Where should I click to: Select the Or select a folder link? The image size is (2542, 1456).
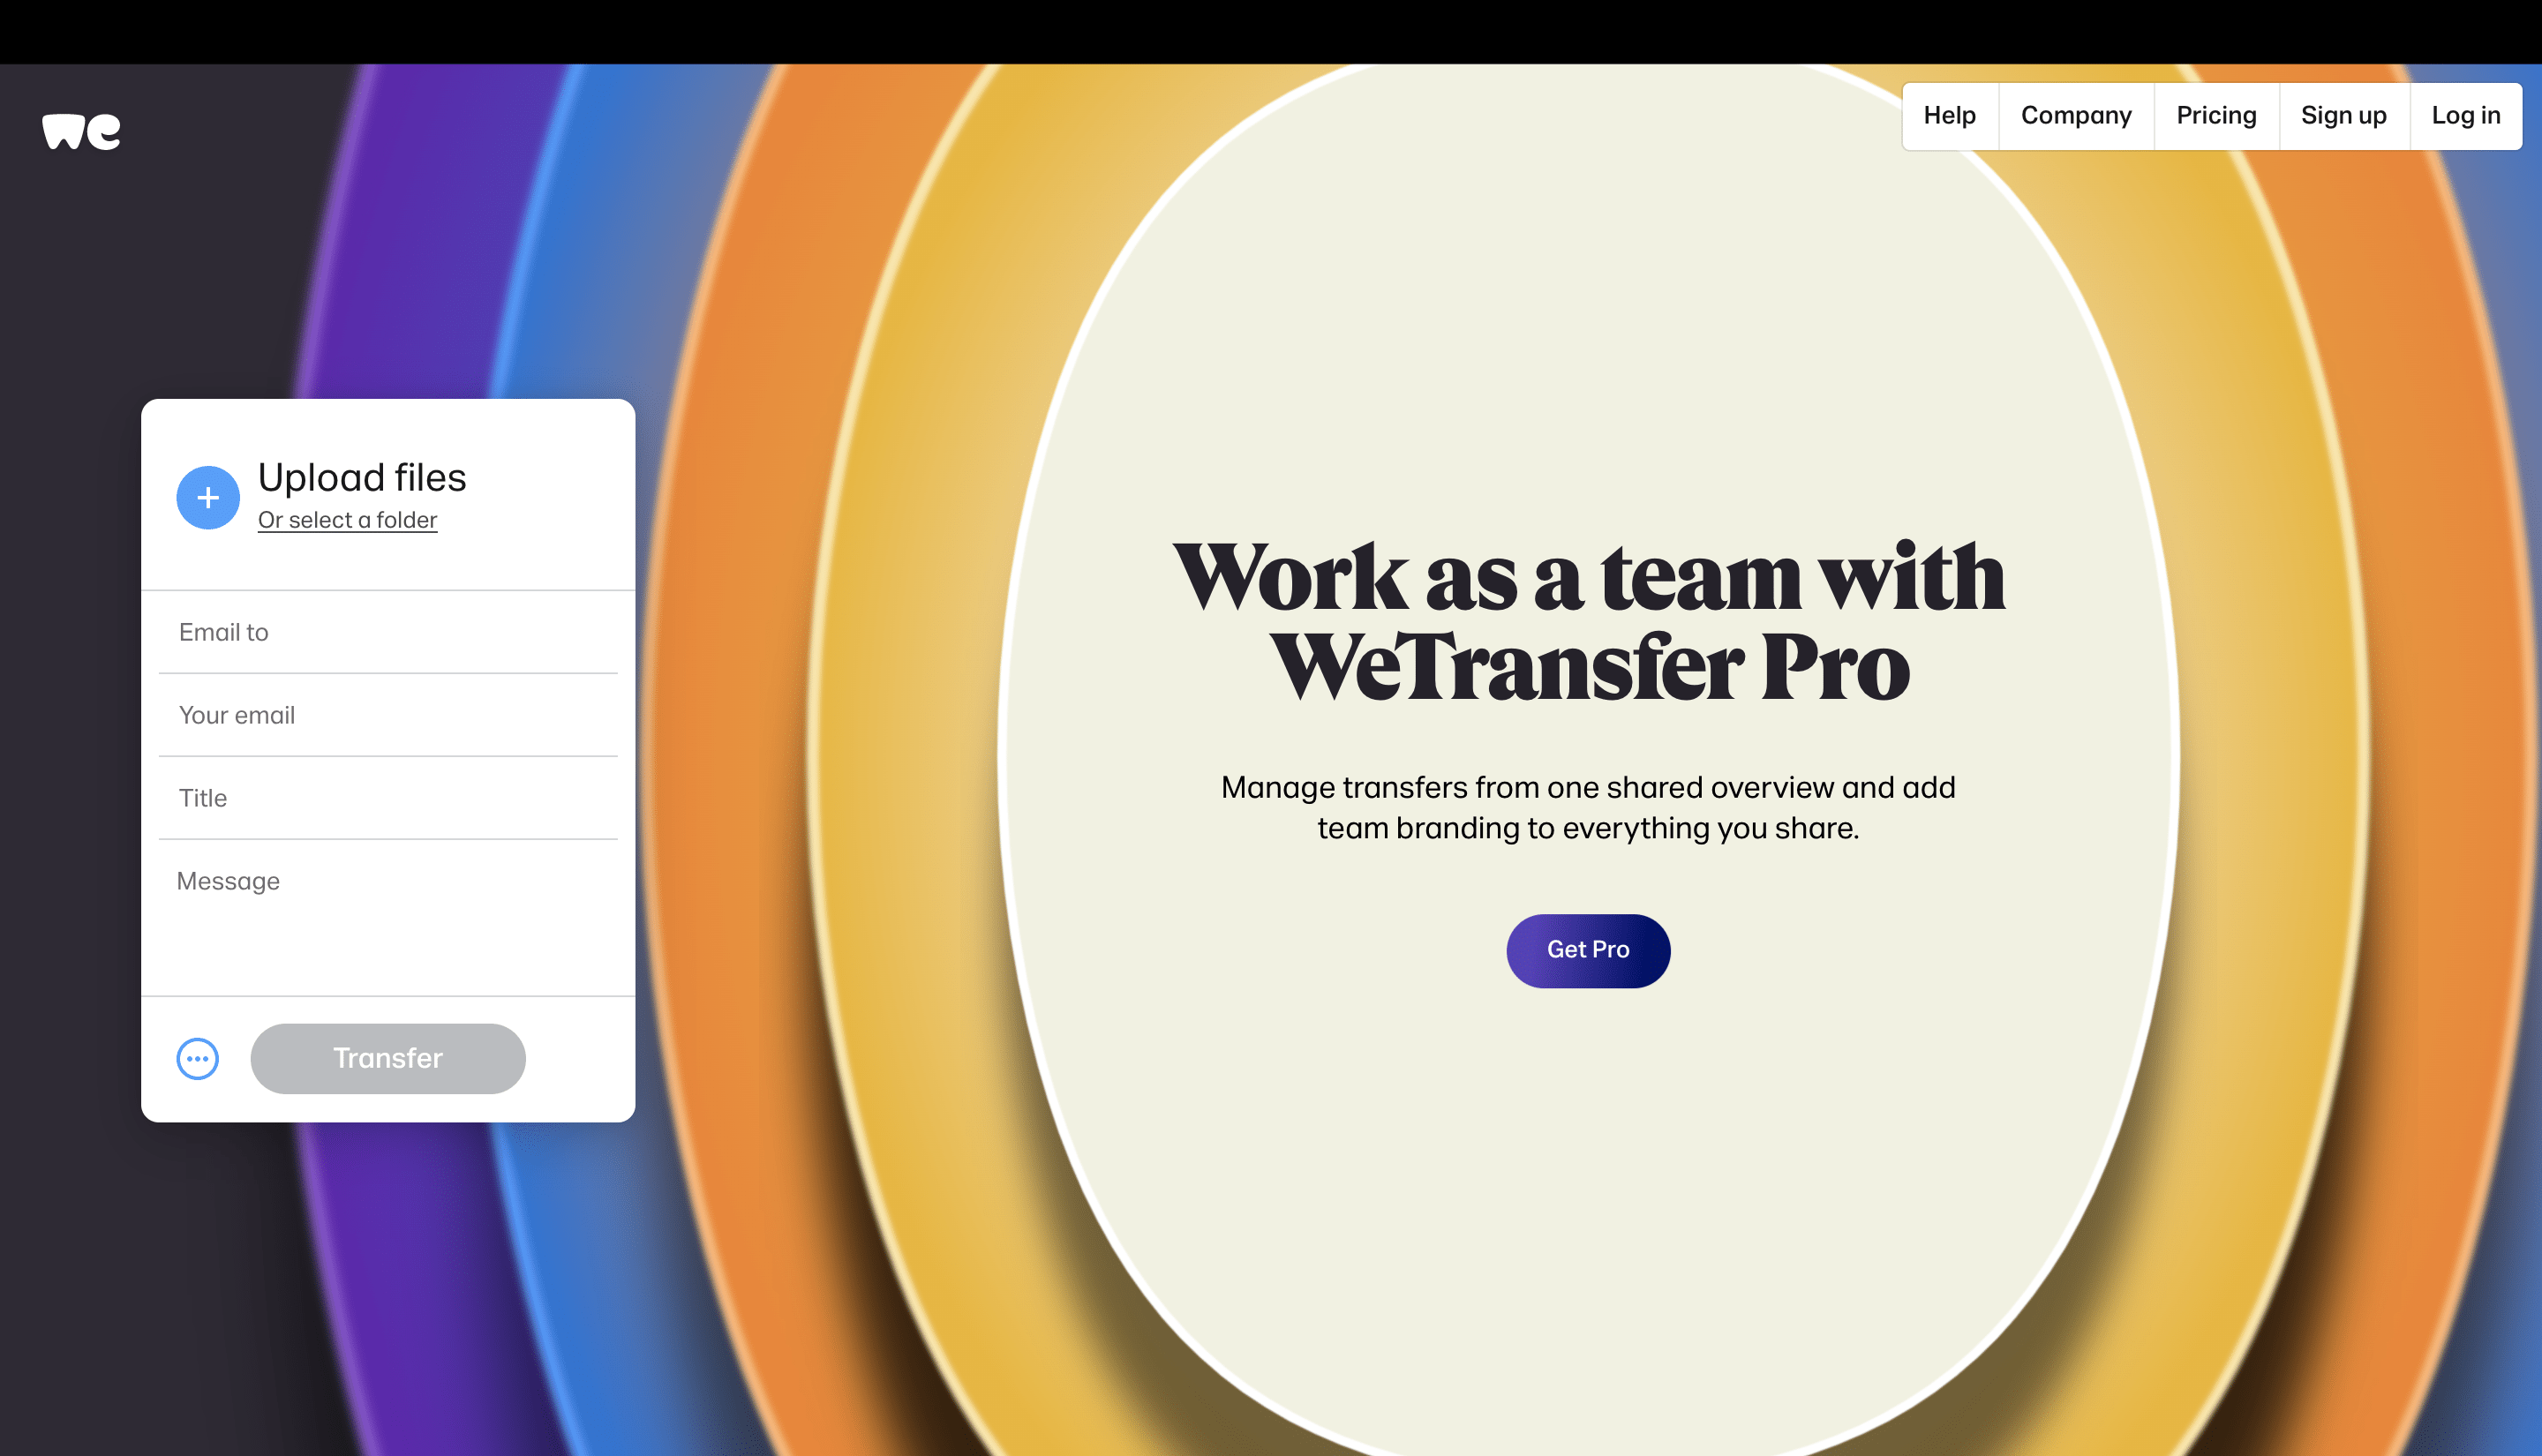coord(346,521)
